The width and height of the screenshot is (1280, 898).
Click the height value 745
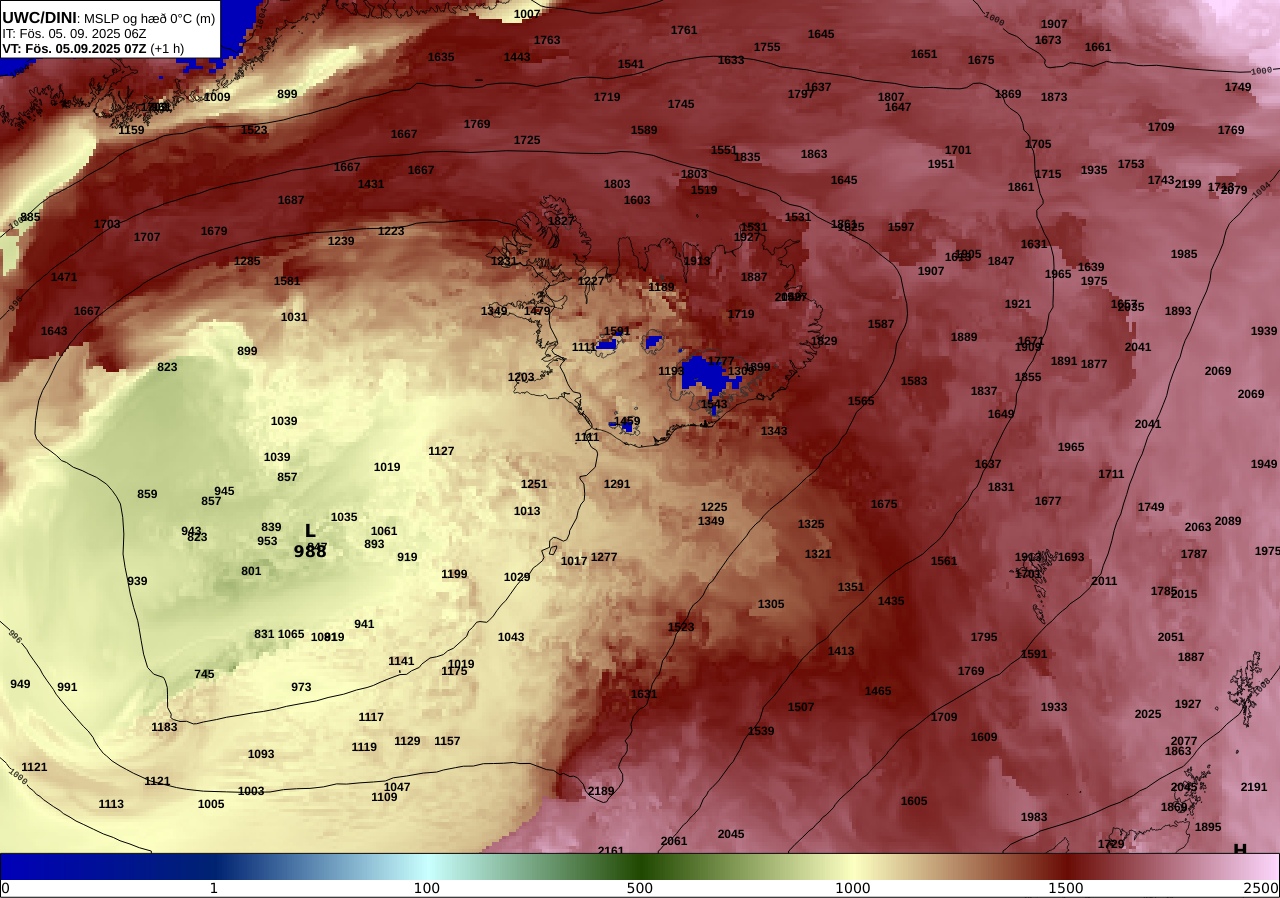204,674
